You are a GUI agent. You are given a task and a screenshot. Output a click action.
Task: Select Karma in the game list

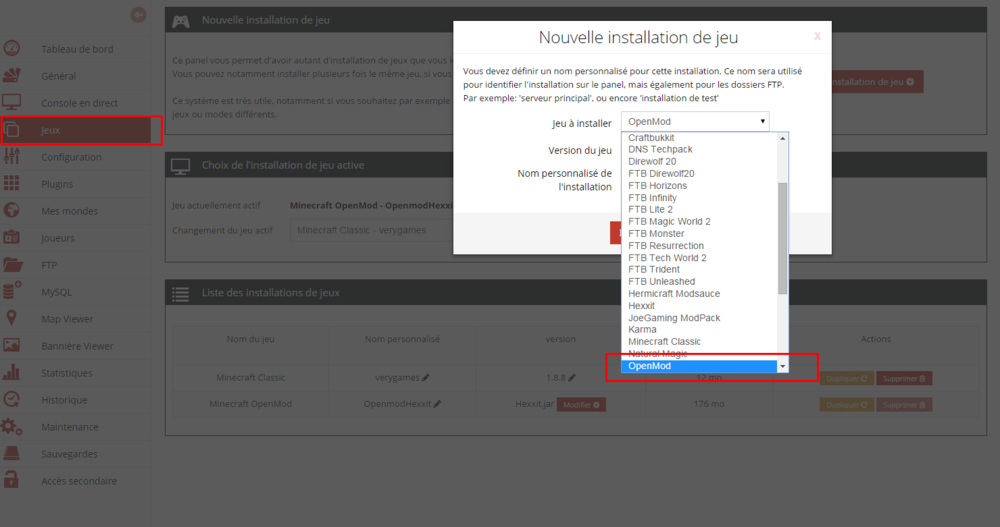[x=700, y=329]
